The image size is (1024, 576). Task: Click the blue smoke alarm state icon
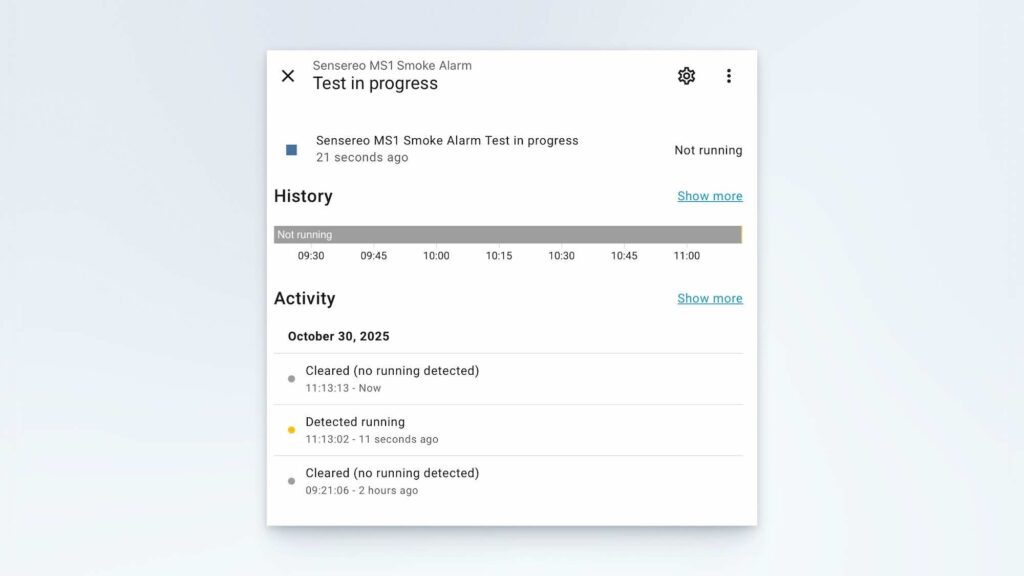[291, 149]
